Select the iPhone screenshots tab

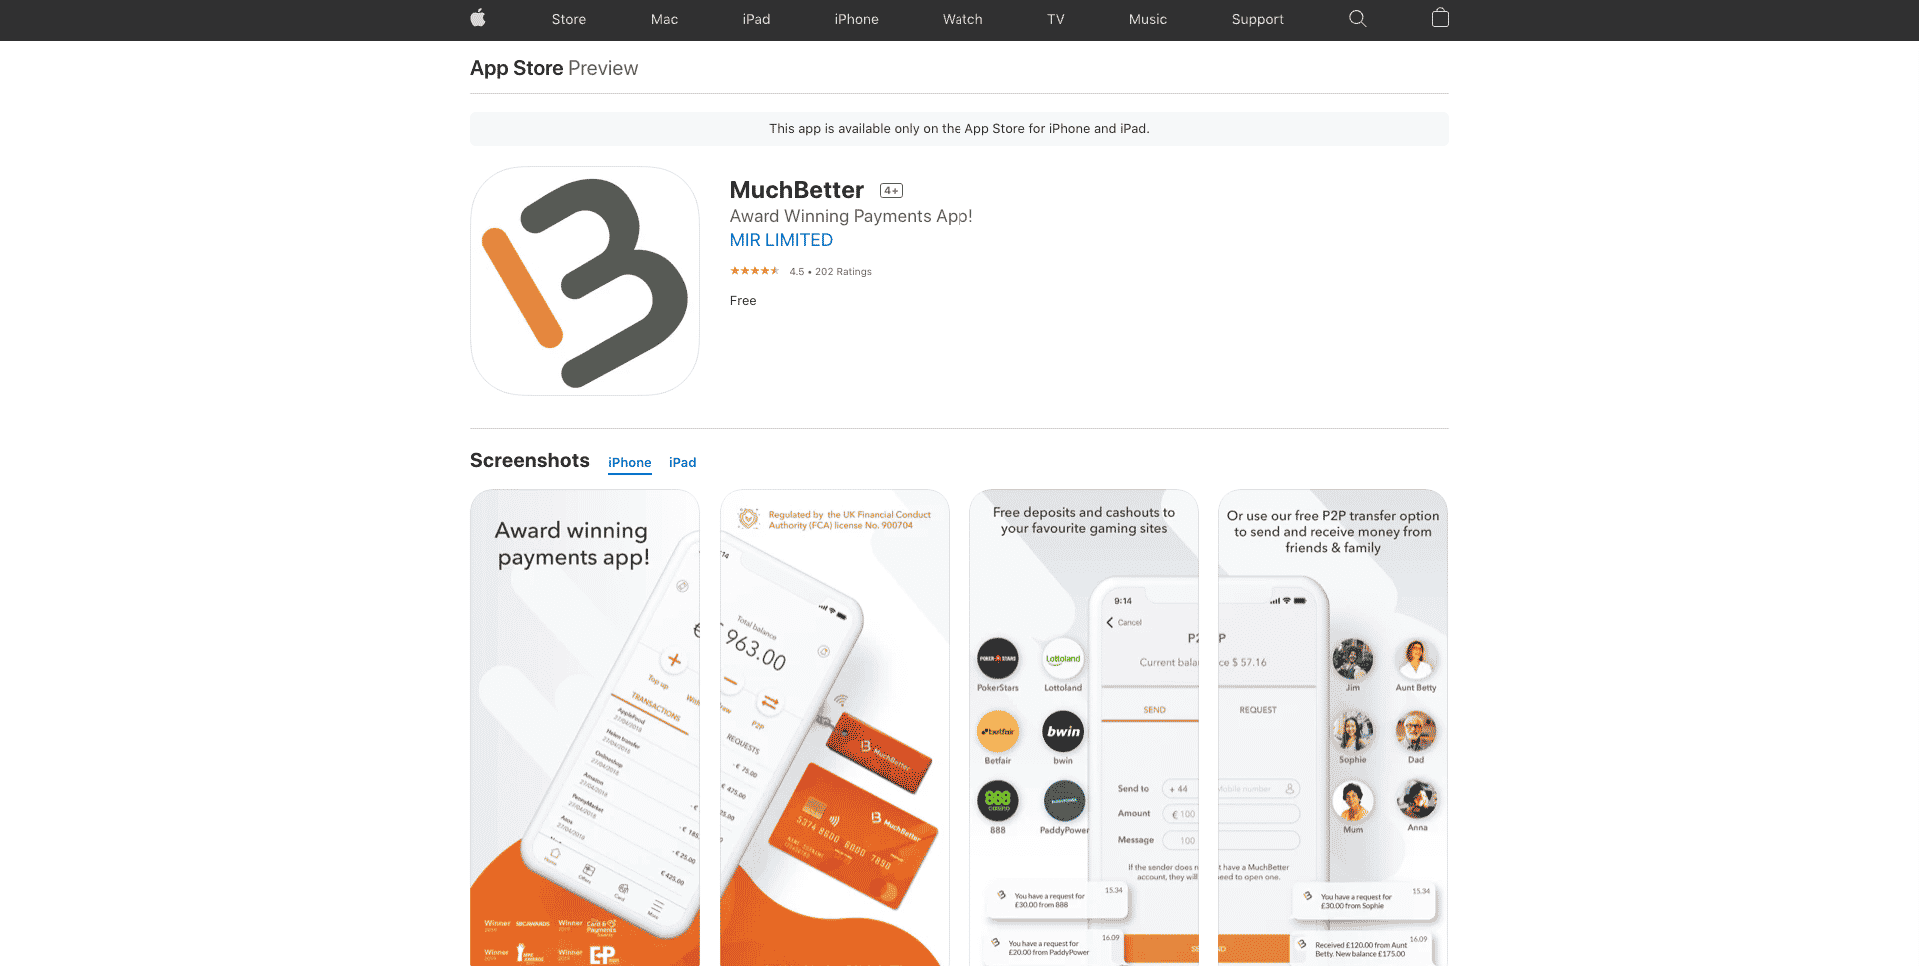point(630,463)
